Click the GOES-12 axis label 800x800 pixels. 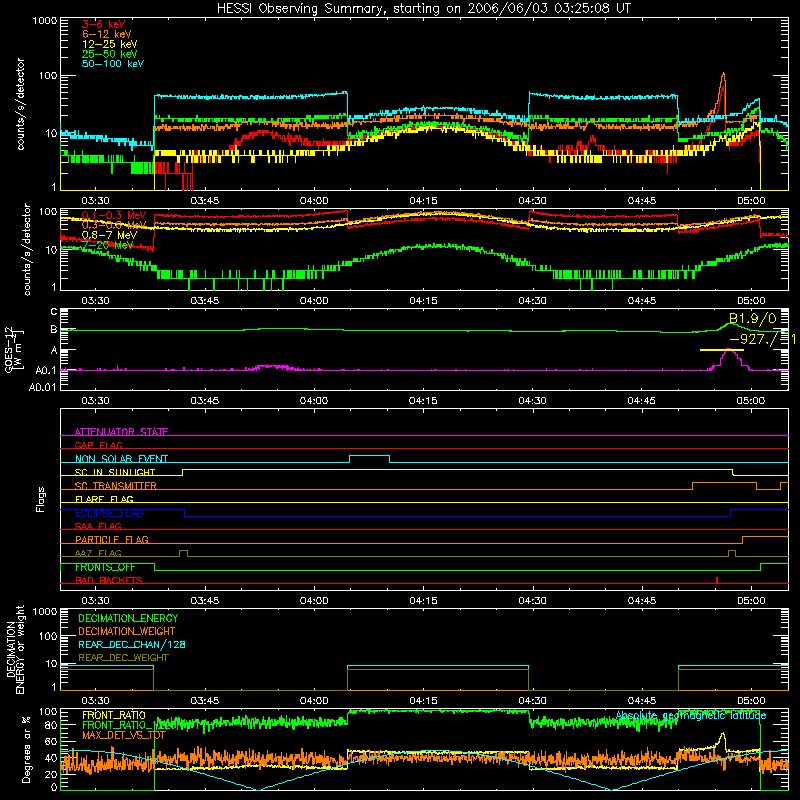14,349
